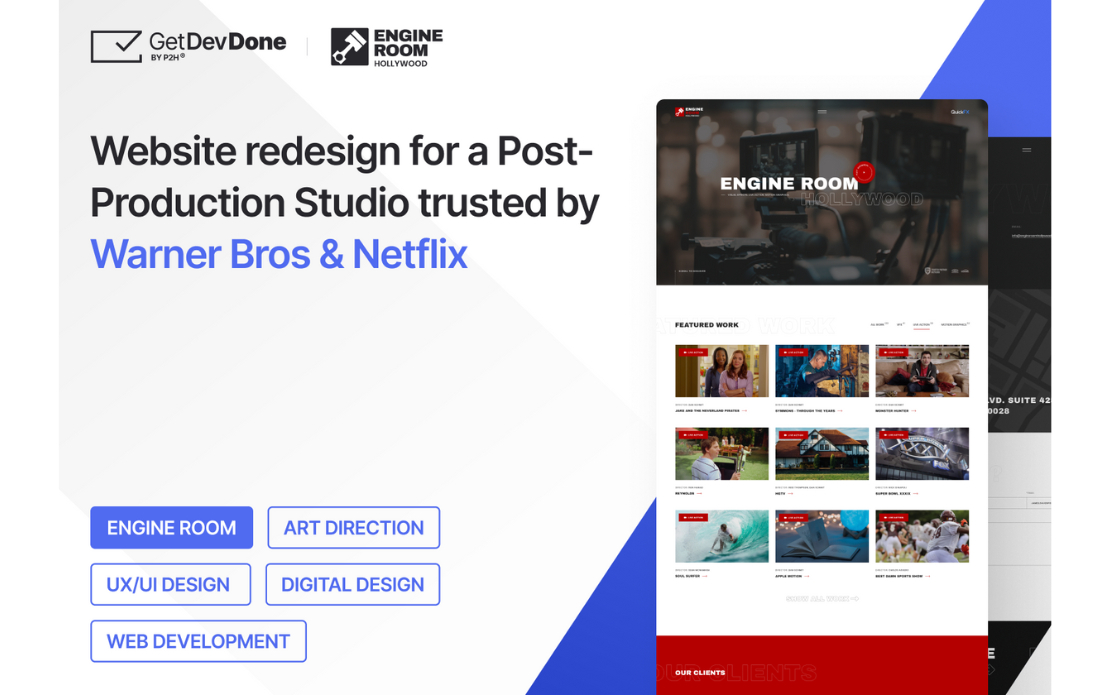The width and height of the screenshot is (1110, 695).
Task: Click the Engine Room logo in mockup header
Action: point(689,111)
